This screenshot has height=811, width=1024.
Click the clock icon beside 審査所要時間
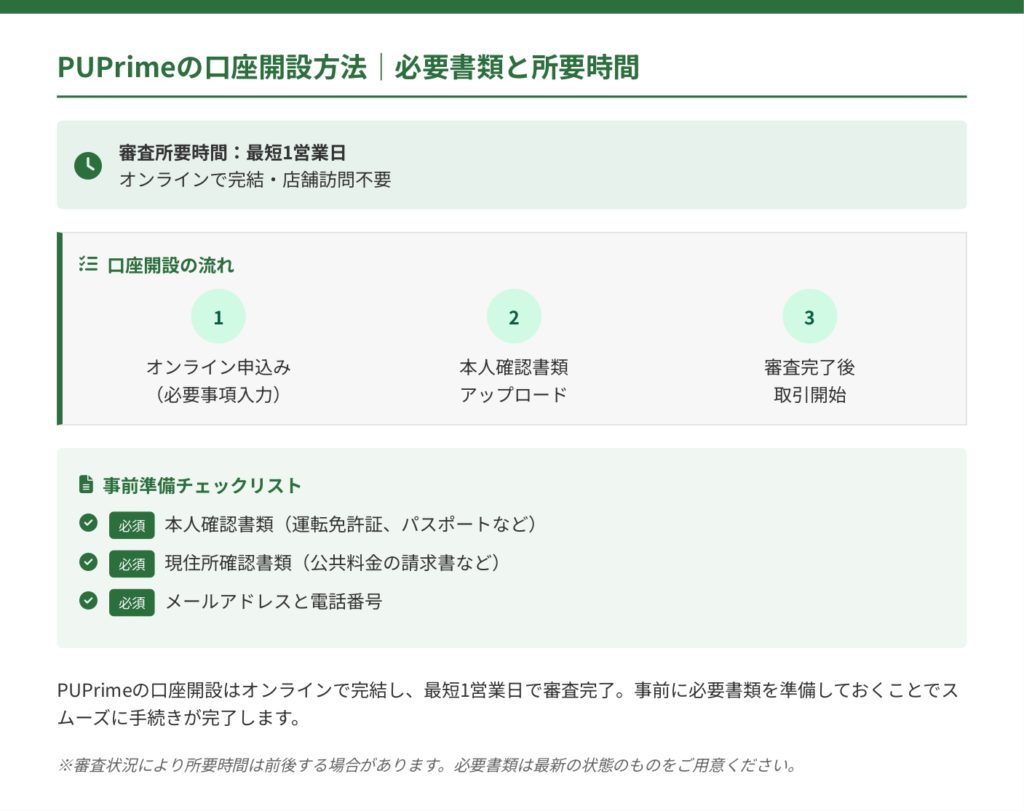click(88, 166)
